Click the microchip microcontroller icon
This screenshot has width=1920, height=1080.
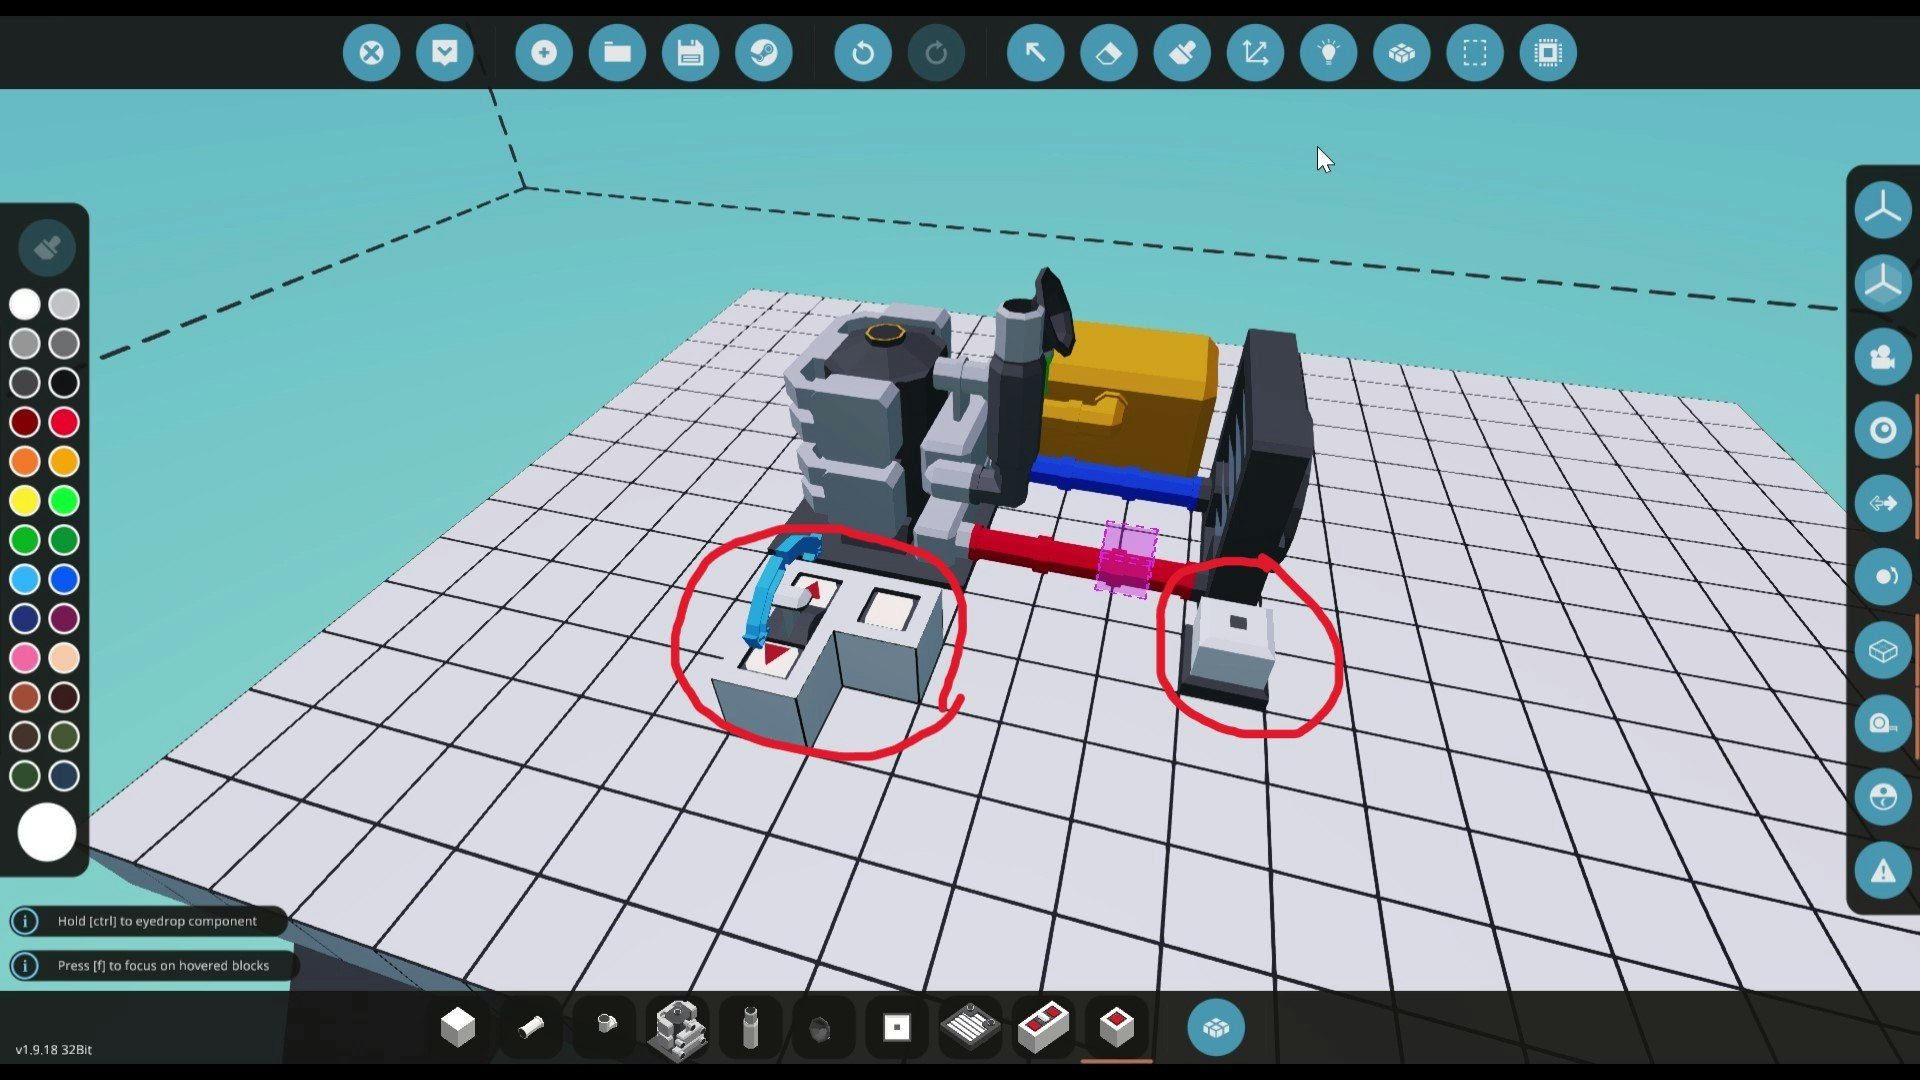1548,52
